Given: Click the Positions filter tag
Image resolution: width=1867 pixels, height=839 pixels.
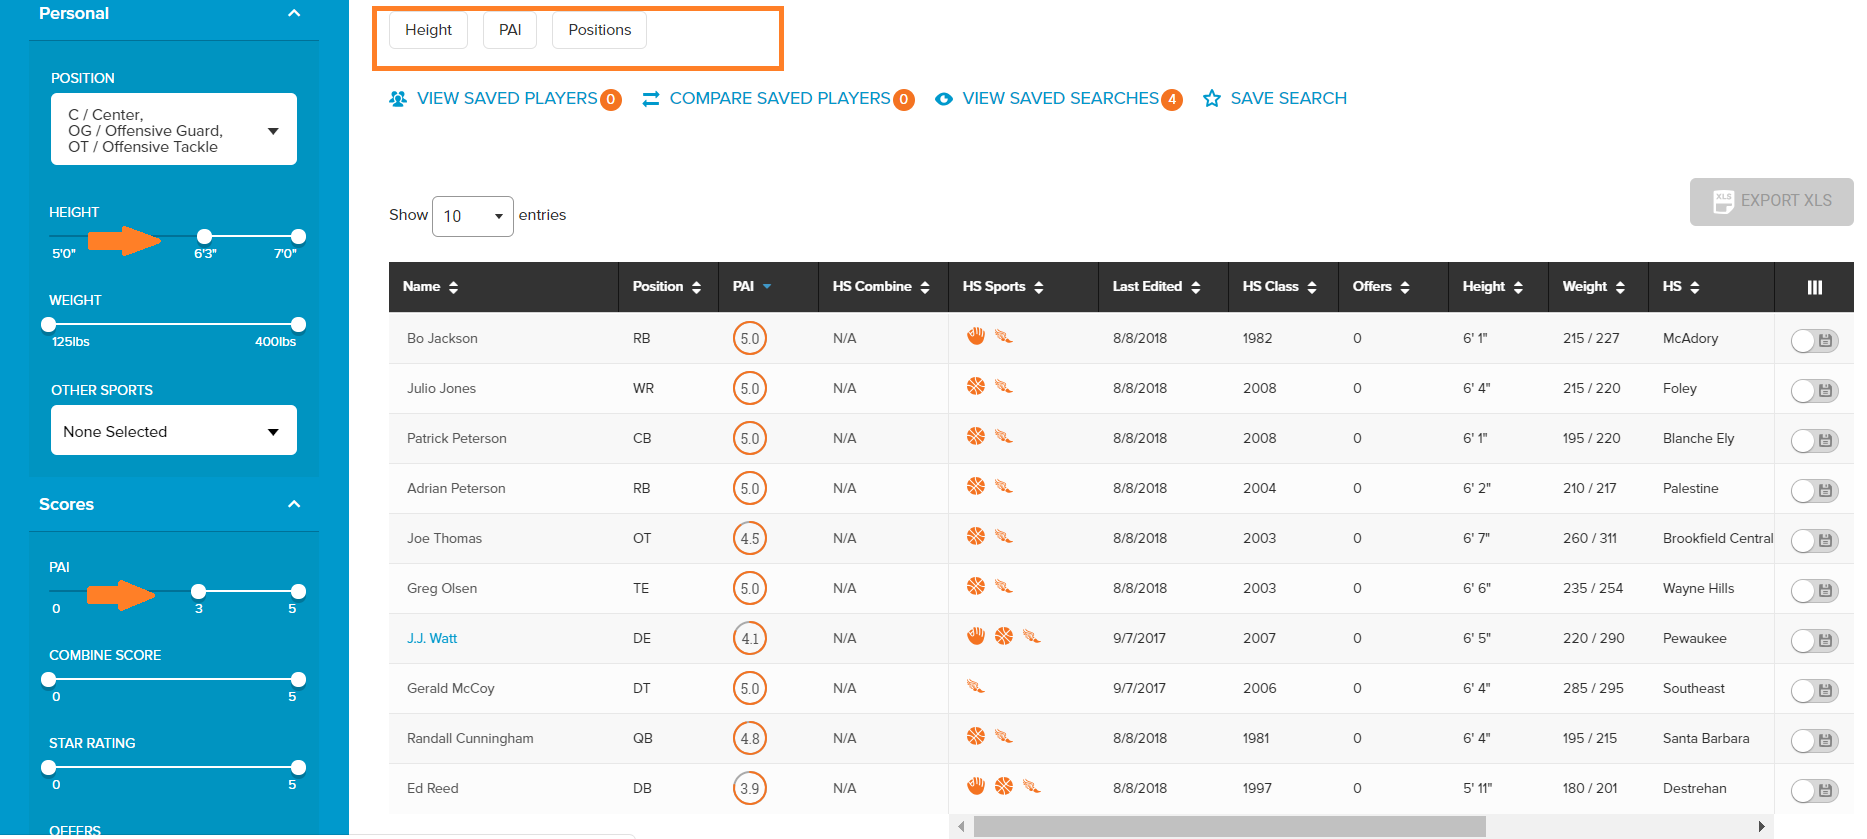Looking at the screenshot, I should pos(600,30).
